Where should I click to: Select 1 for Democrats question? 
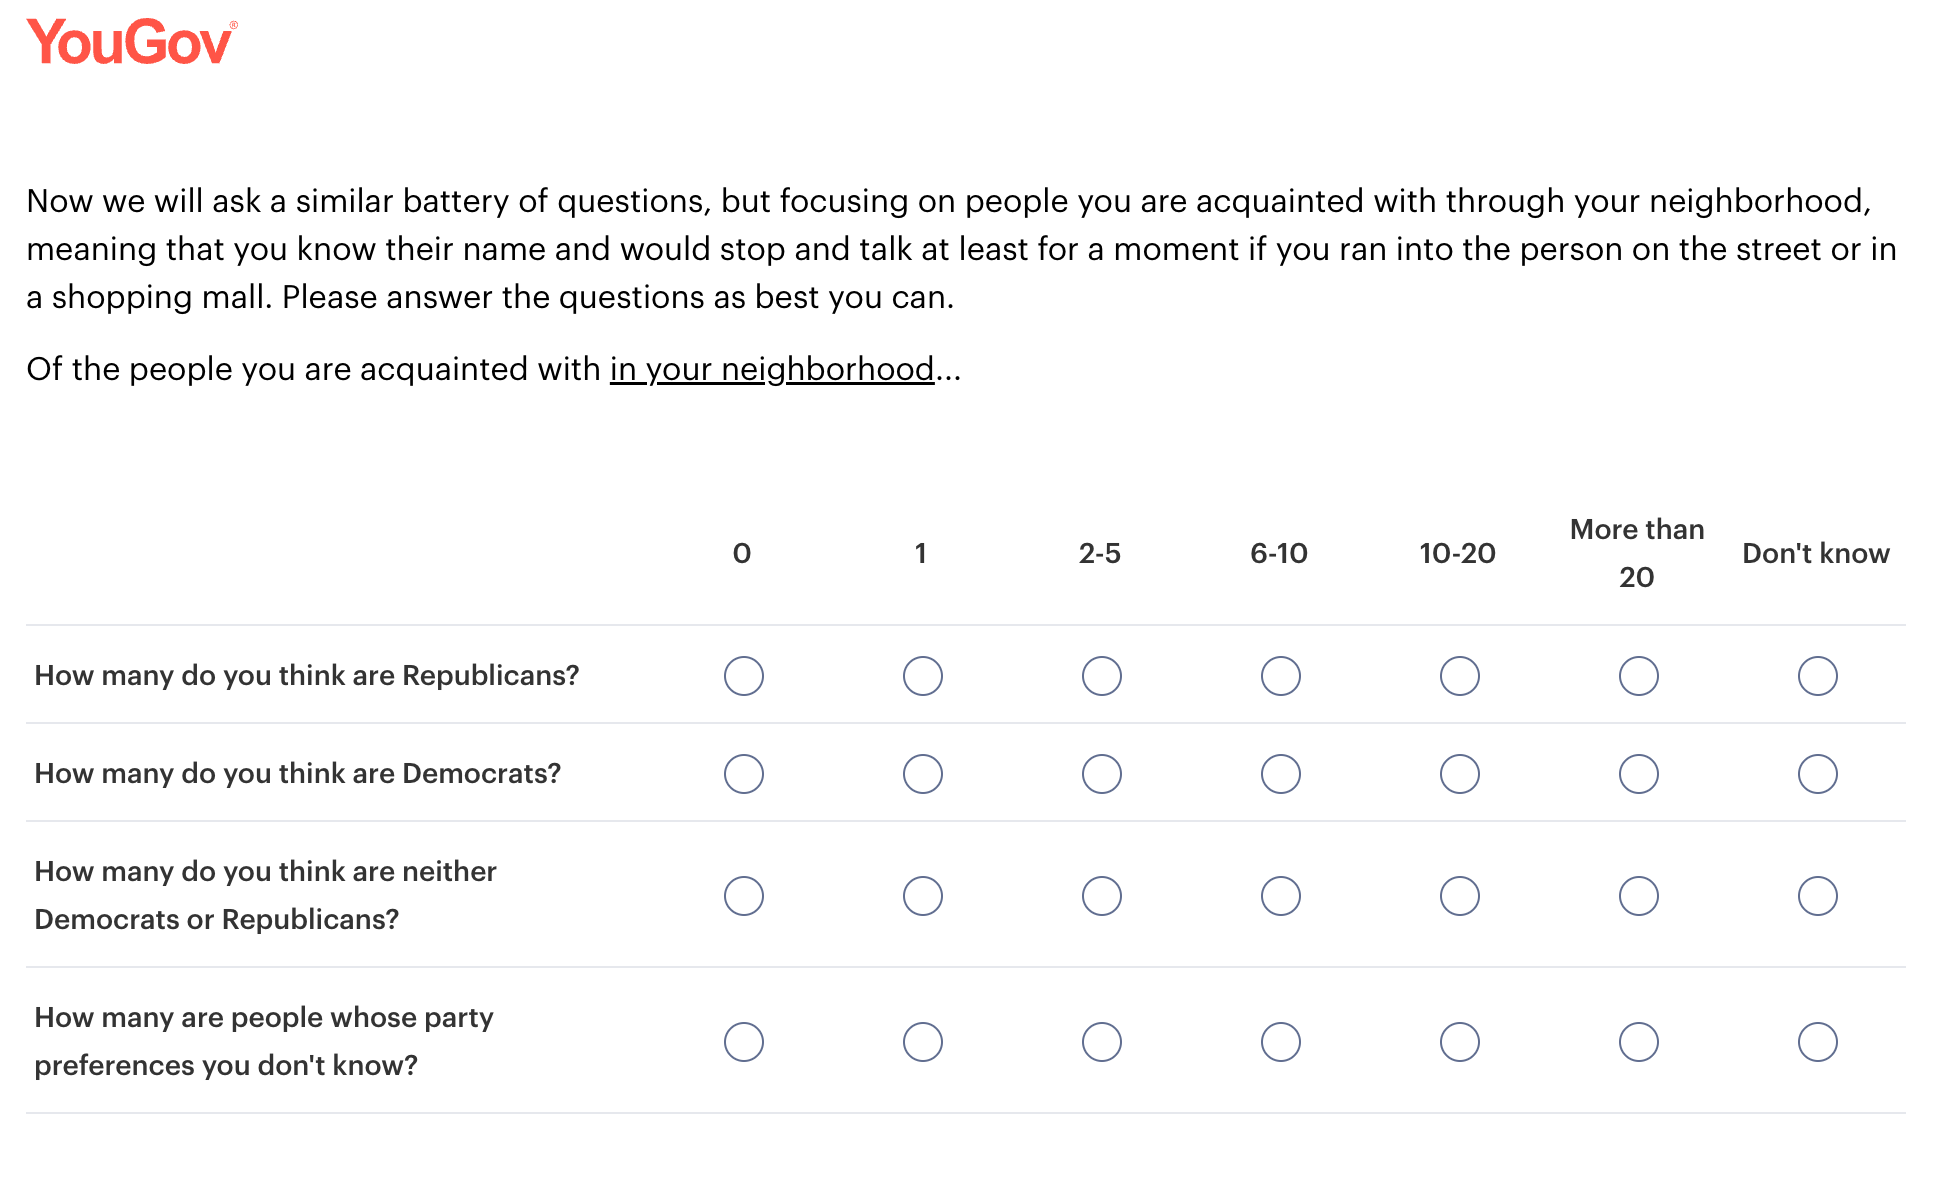(x=922, y=774)
